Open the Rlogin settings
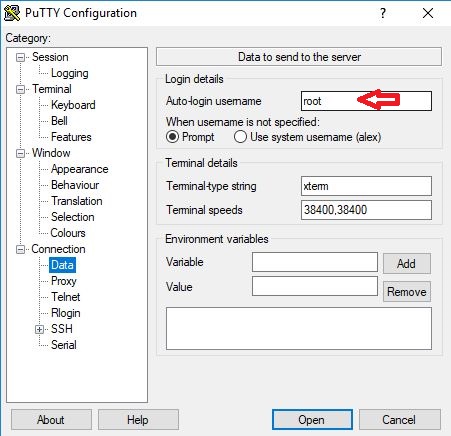 click(66, 313)
